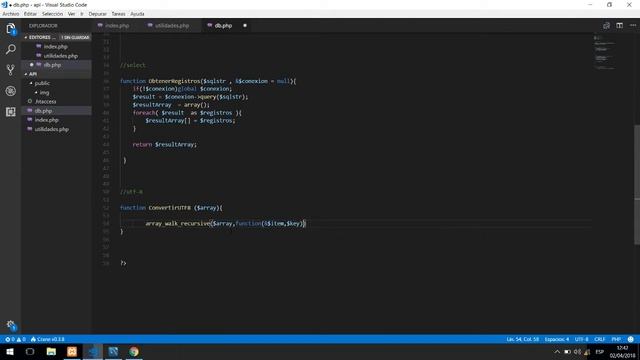The width and height of the screenshot is (640, 360).
Task: Click the 1 sin guardar badge
Action: [x=75, y=37]
